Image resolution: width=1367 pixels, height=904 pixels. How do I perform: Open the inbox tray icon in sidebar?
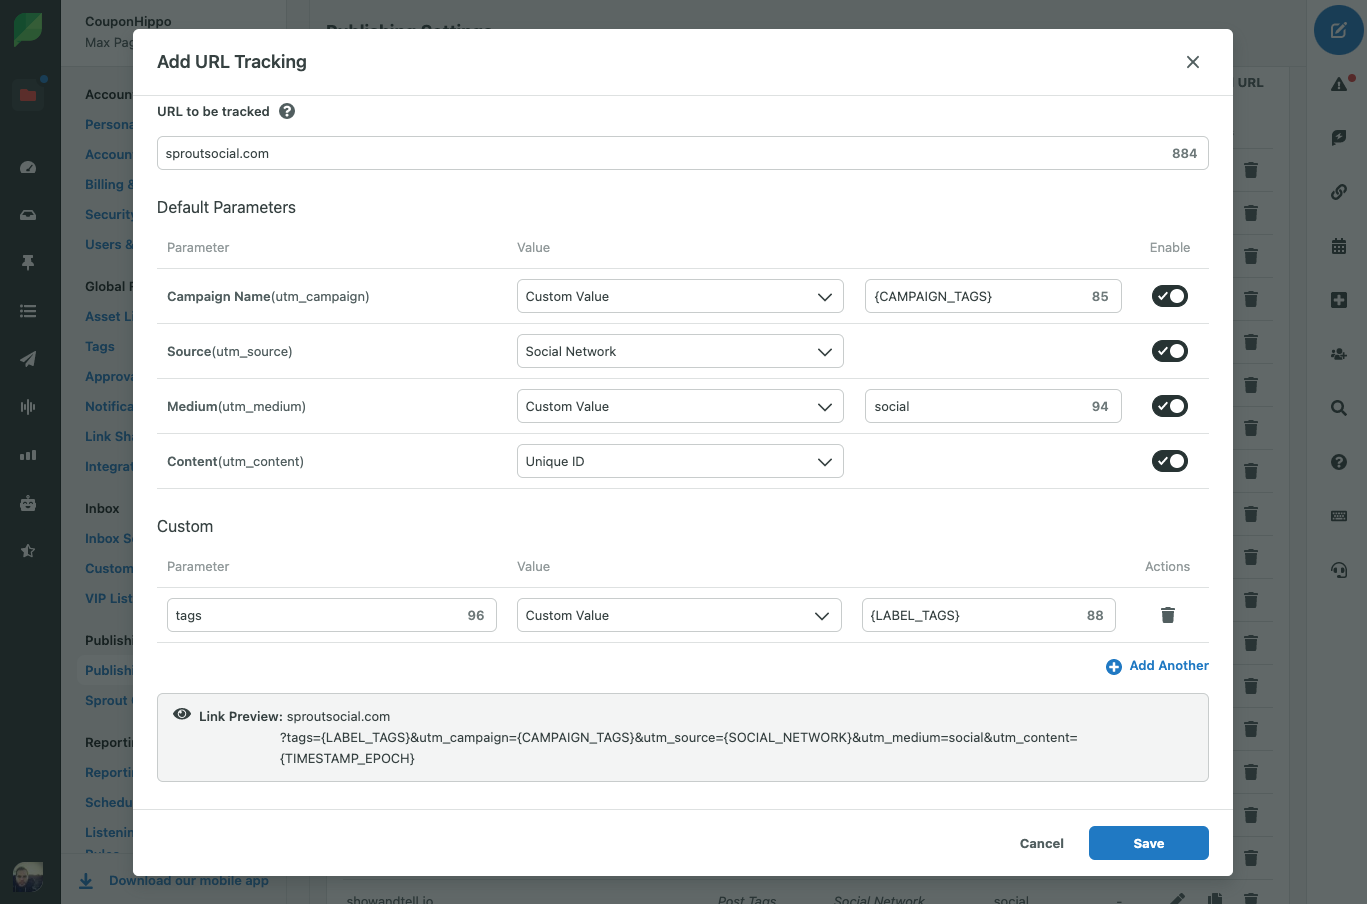coord(28,215)
